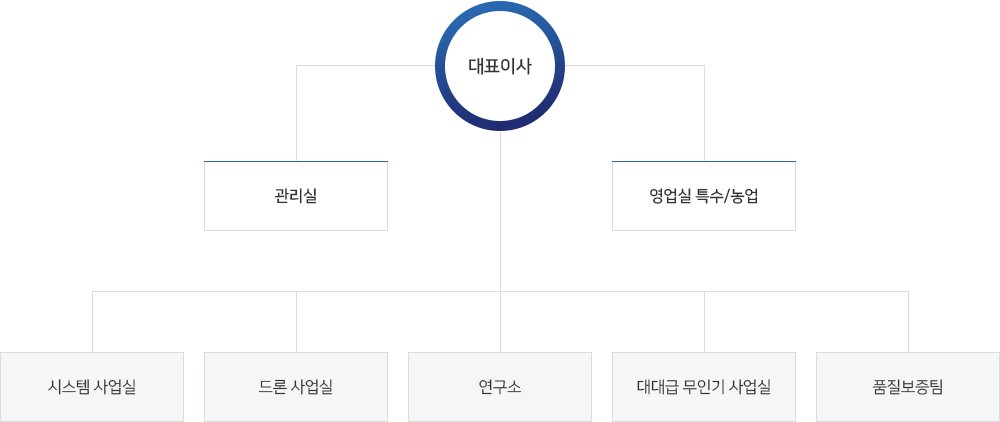Select the 품질보증팀 box

[x=908, y=387]
